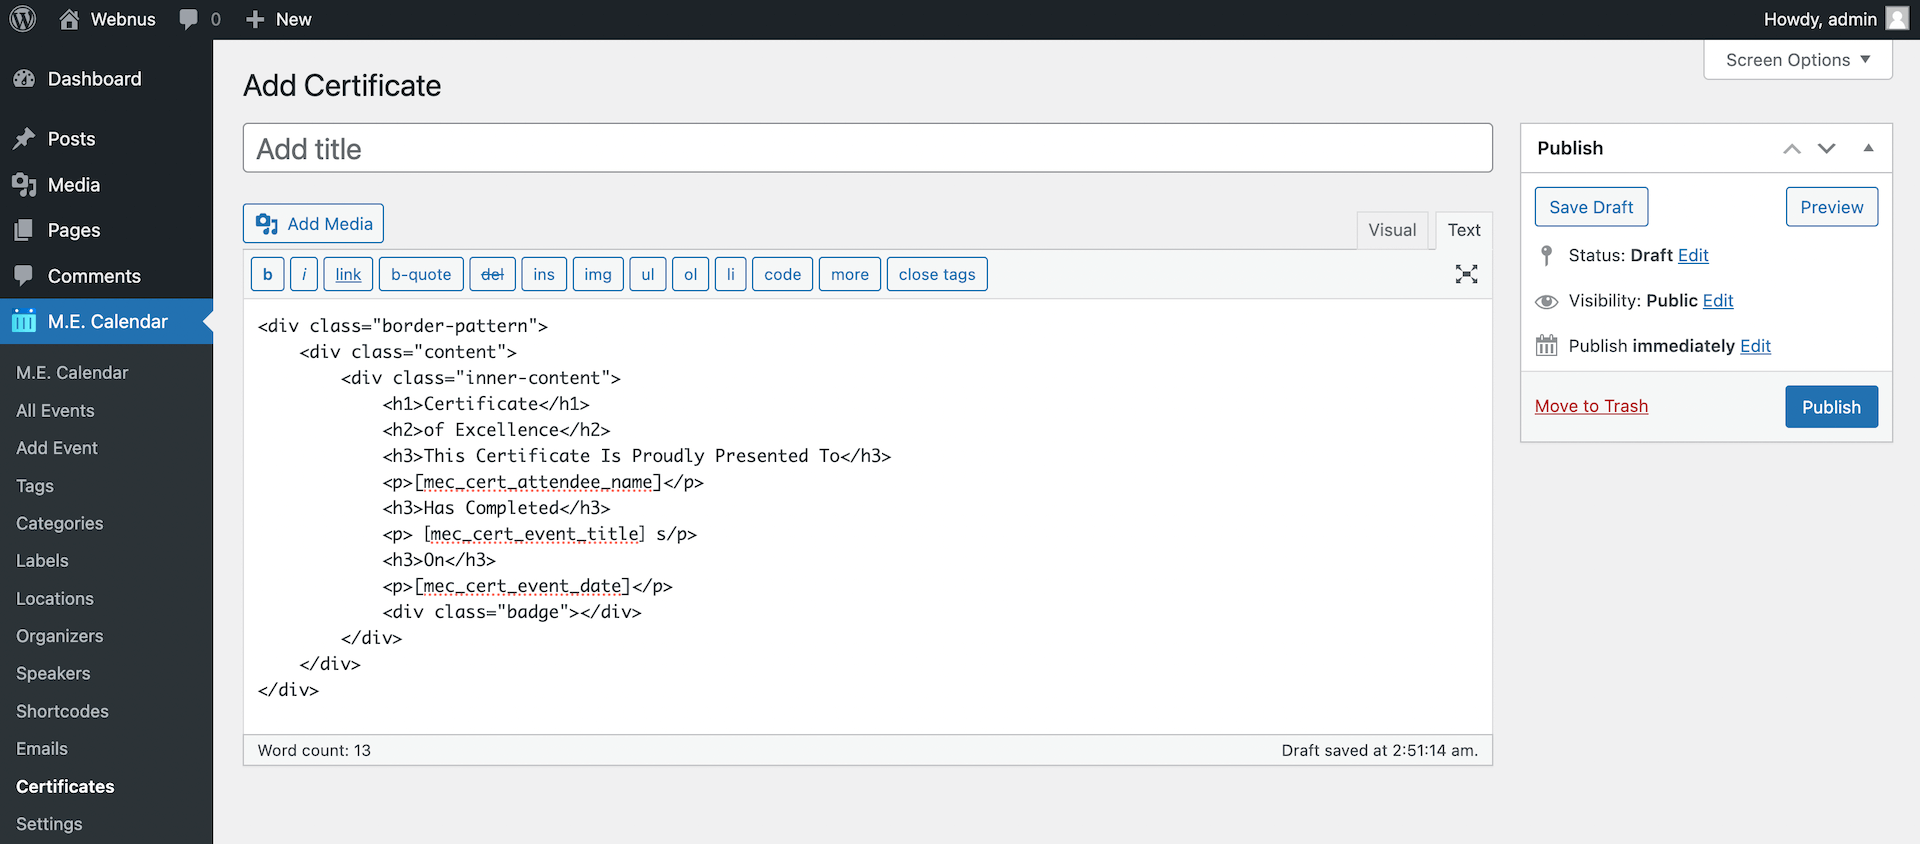Click the Move to Trash link
This screenshot has height=844, width=1920.
pos(1591,406)
